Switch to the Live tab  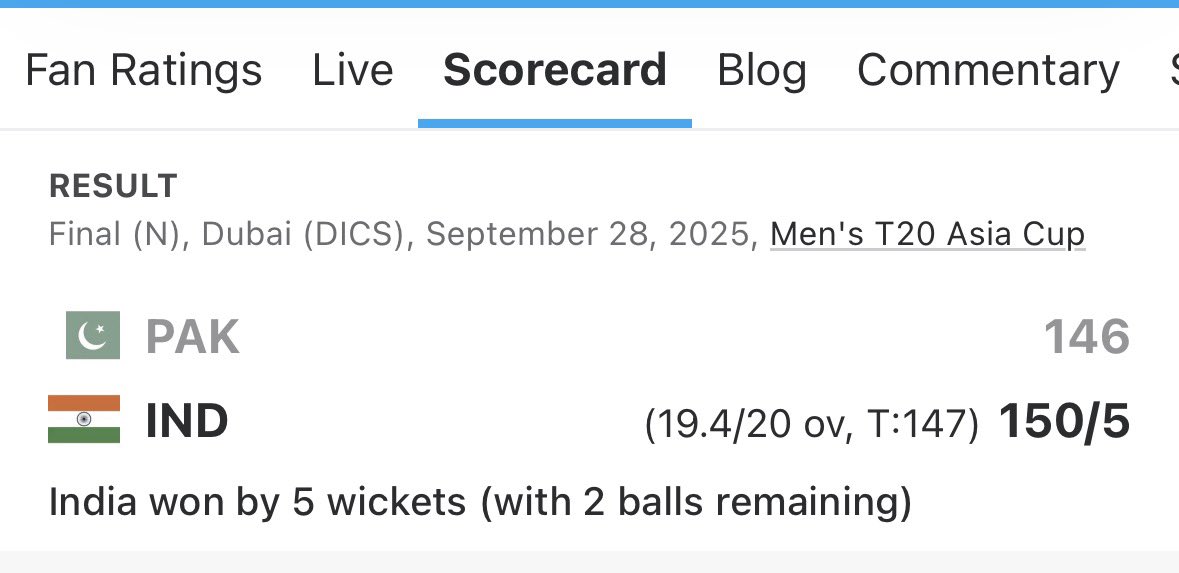click(x=353, y=71)
